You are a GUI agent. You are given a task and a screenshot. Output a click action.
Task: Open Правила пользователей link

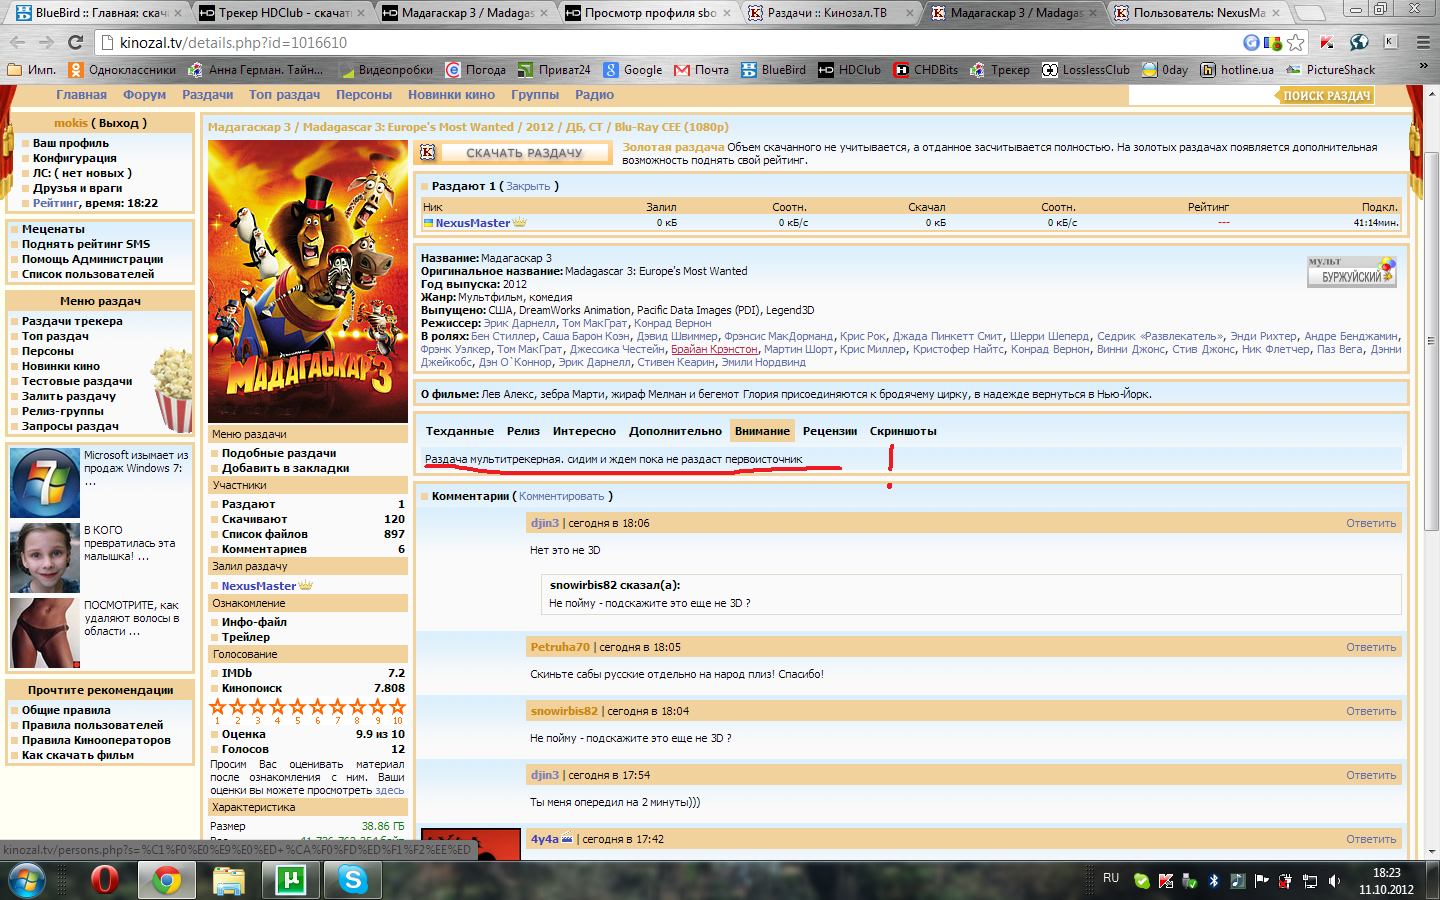[92, 725]
